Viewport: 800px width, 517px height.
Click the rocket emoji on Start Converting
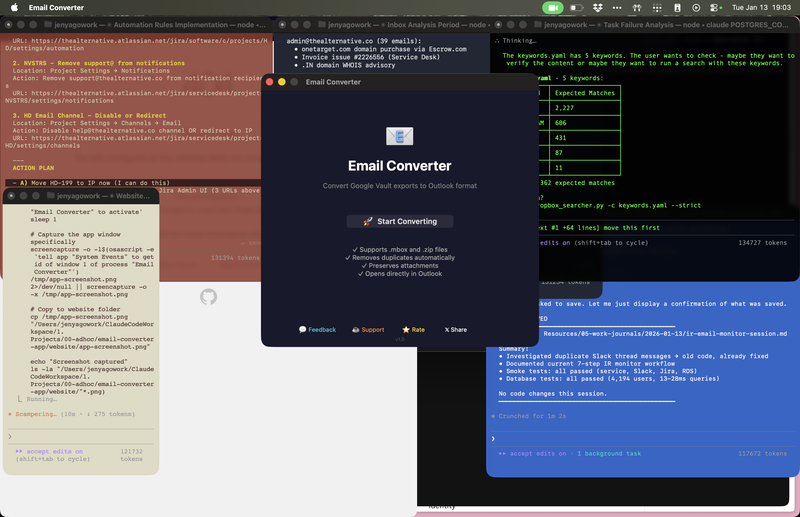pyautogui.click(x=368, y=221)
